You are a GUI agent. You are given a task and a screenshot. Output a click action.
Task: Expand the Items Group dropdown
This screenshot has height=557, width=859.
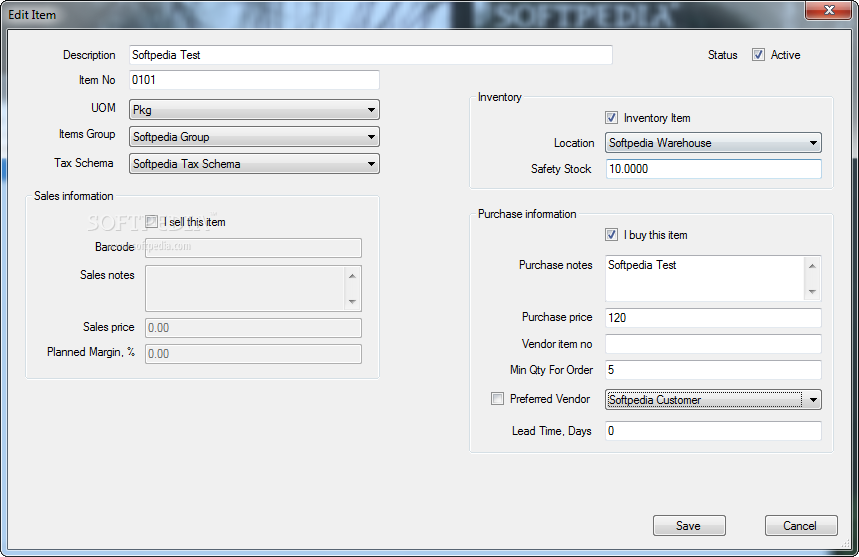click(254, 137)
